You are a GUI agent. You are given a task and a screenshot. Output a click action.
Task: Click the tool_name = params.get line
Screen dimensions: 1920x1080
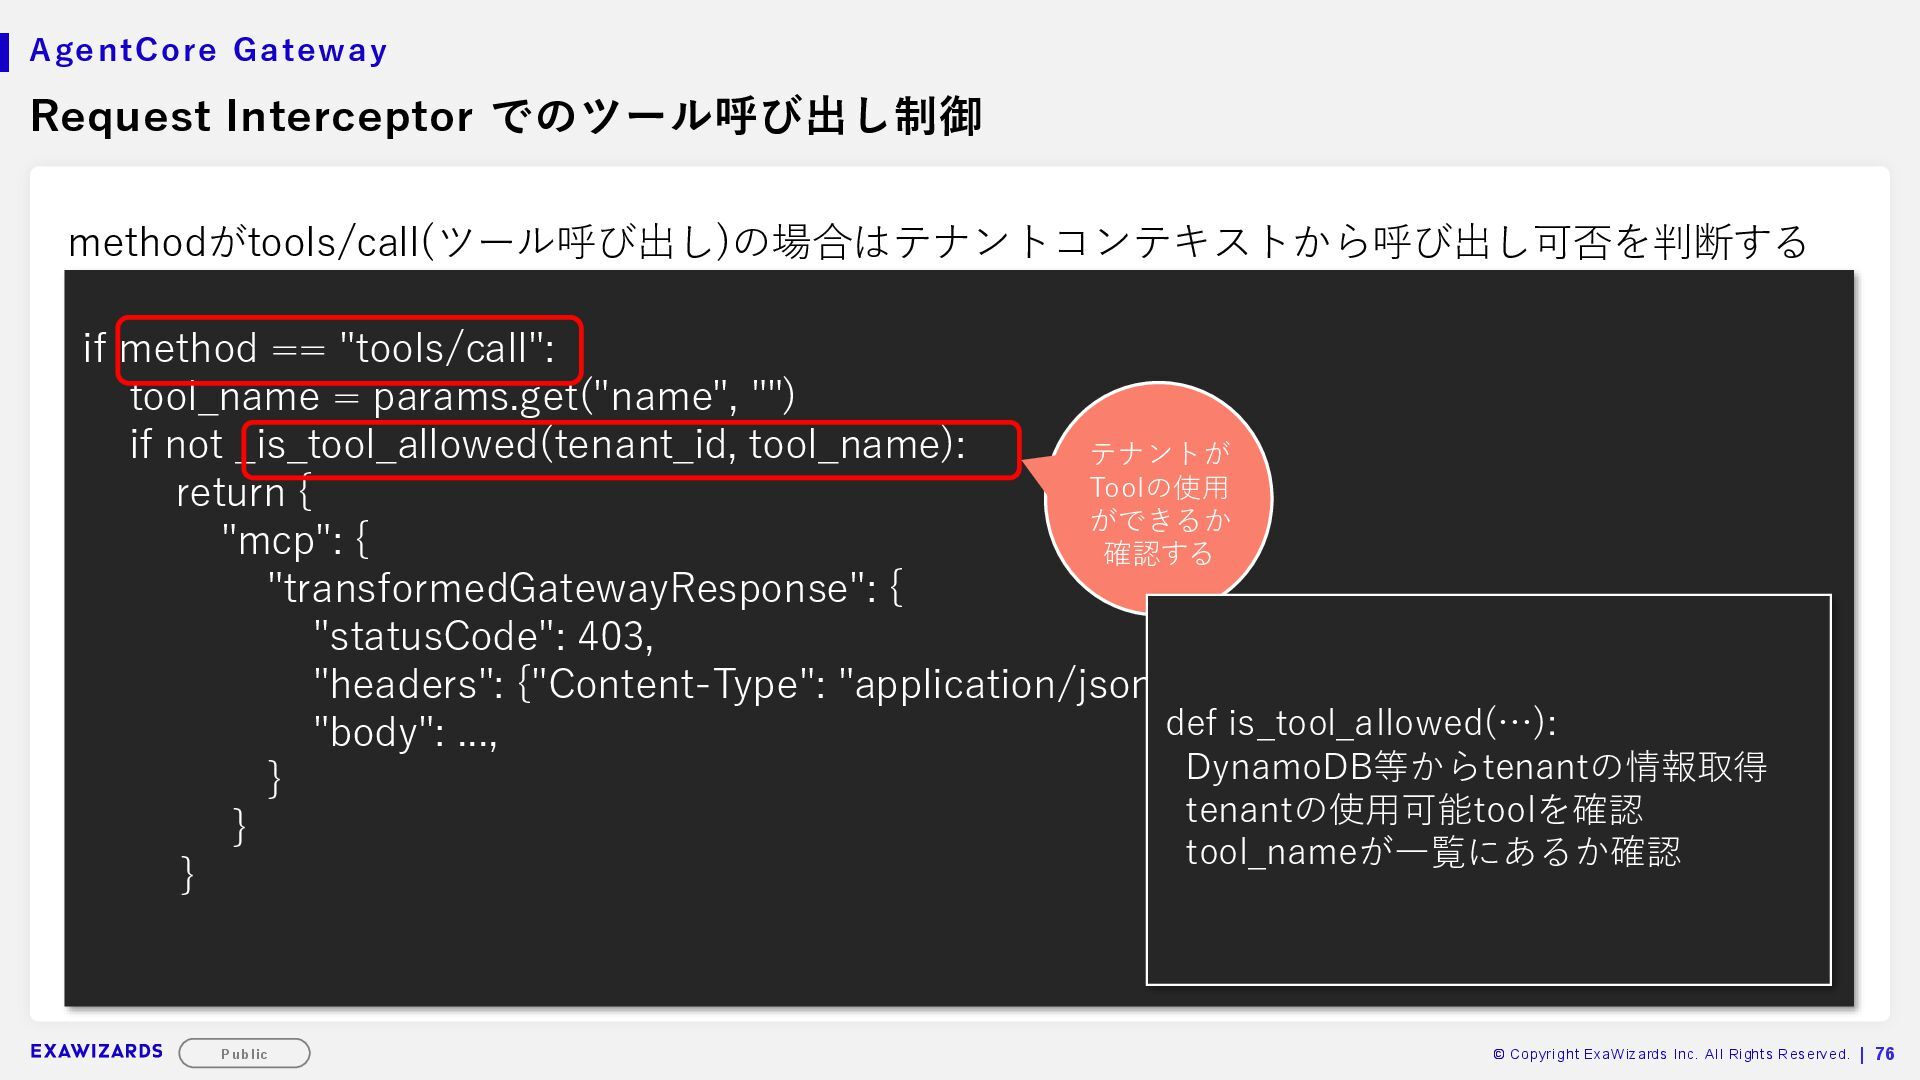(462, 397)
